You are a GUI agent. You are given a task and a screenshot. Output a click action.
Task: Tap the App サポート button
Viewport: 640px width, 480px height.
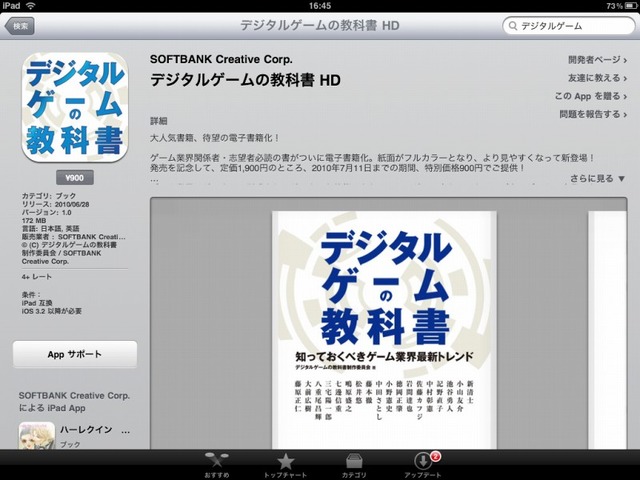point(75,354)
